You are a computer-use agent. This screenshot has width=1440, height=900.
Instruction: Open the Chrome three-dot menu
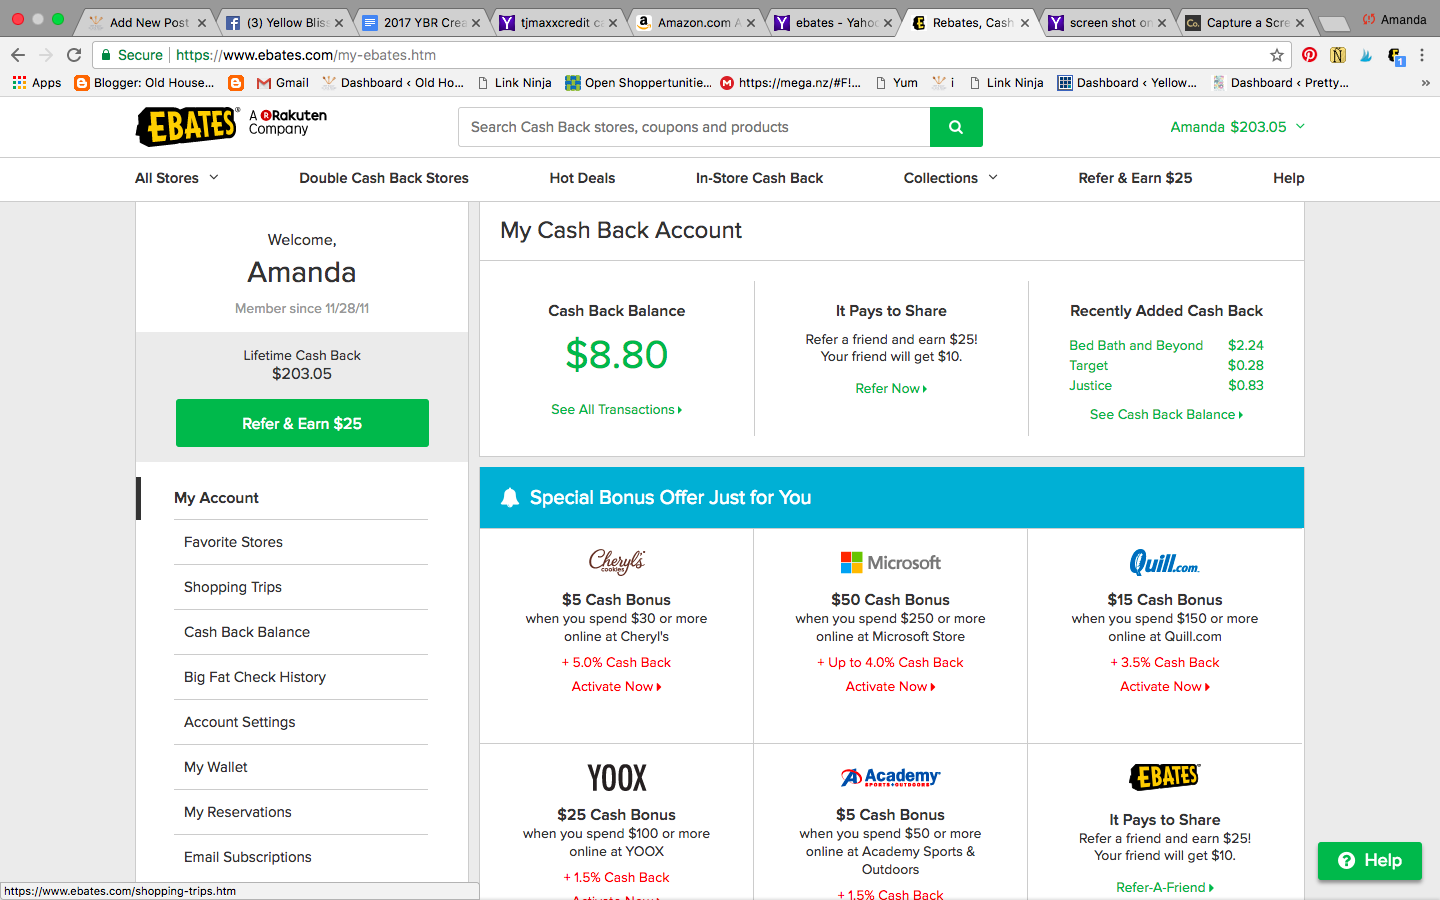(1421, 55)
